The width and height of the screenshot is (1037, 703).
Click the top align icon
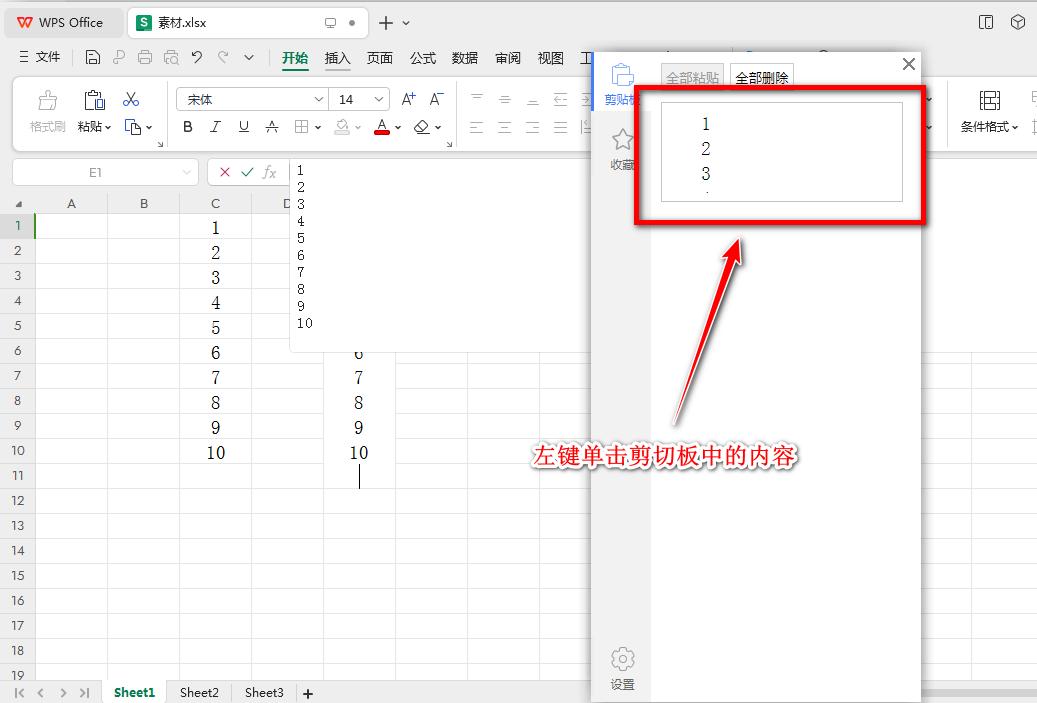point(477,99)
